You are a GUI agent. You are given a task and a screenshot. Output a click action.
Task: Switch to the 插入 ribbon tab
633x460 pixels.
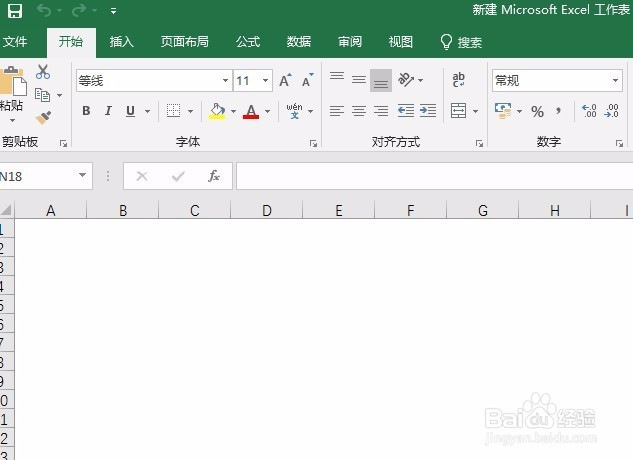122,42
